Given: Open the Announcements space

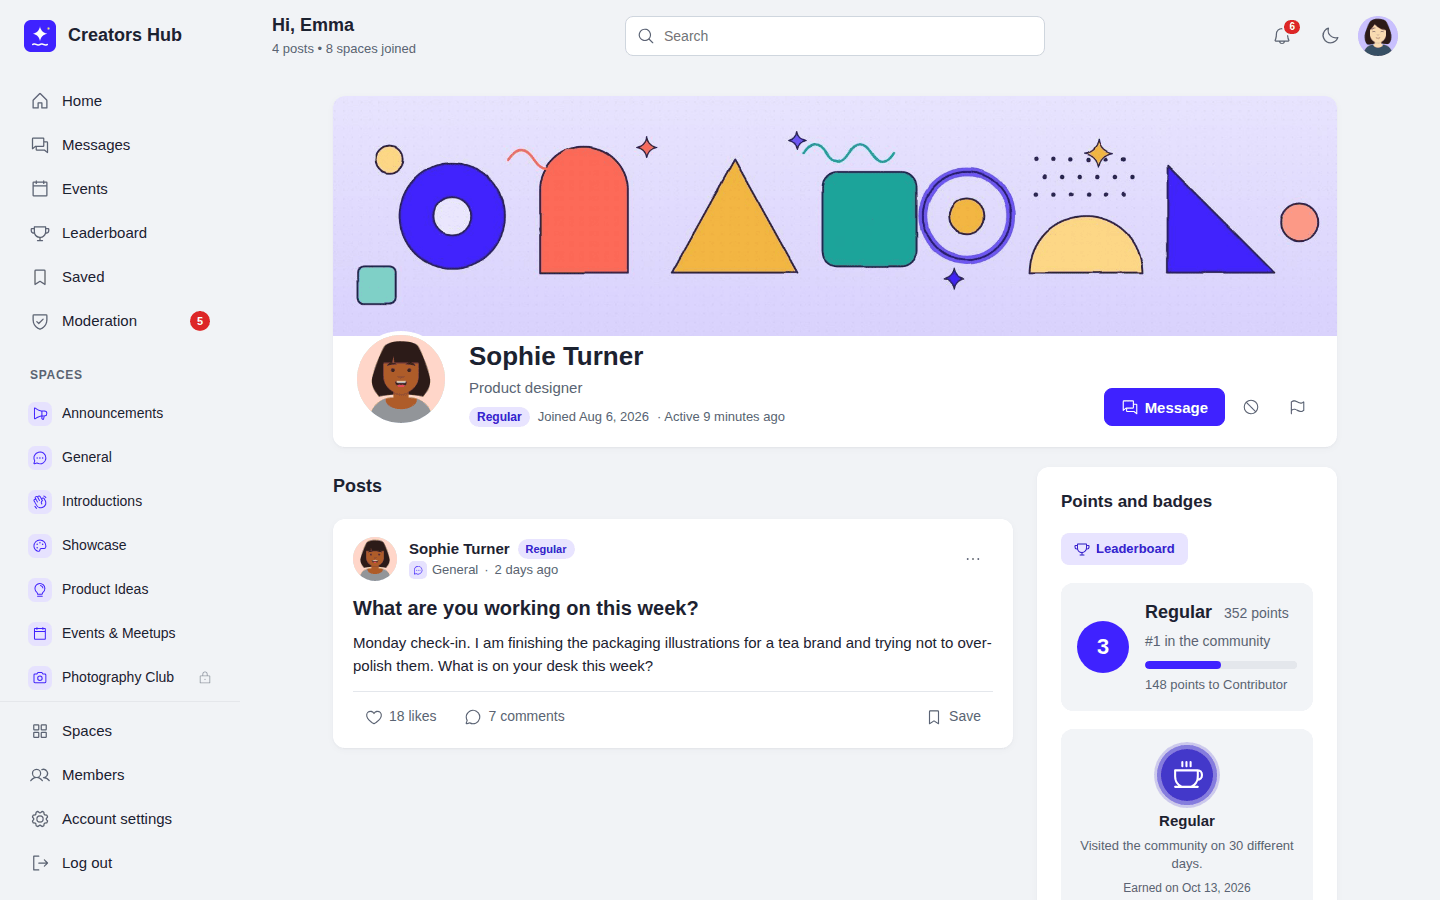Looking at the screenshot, I should (x=120, y=413).
